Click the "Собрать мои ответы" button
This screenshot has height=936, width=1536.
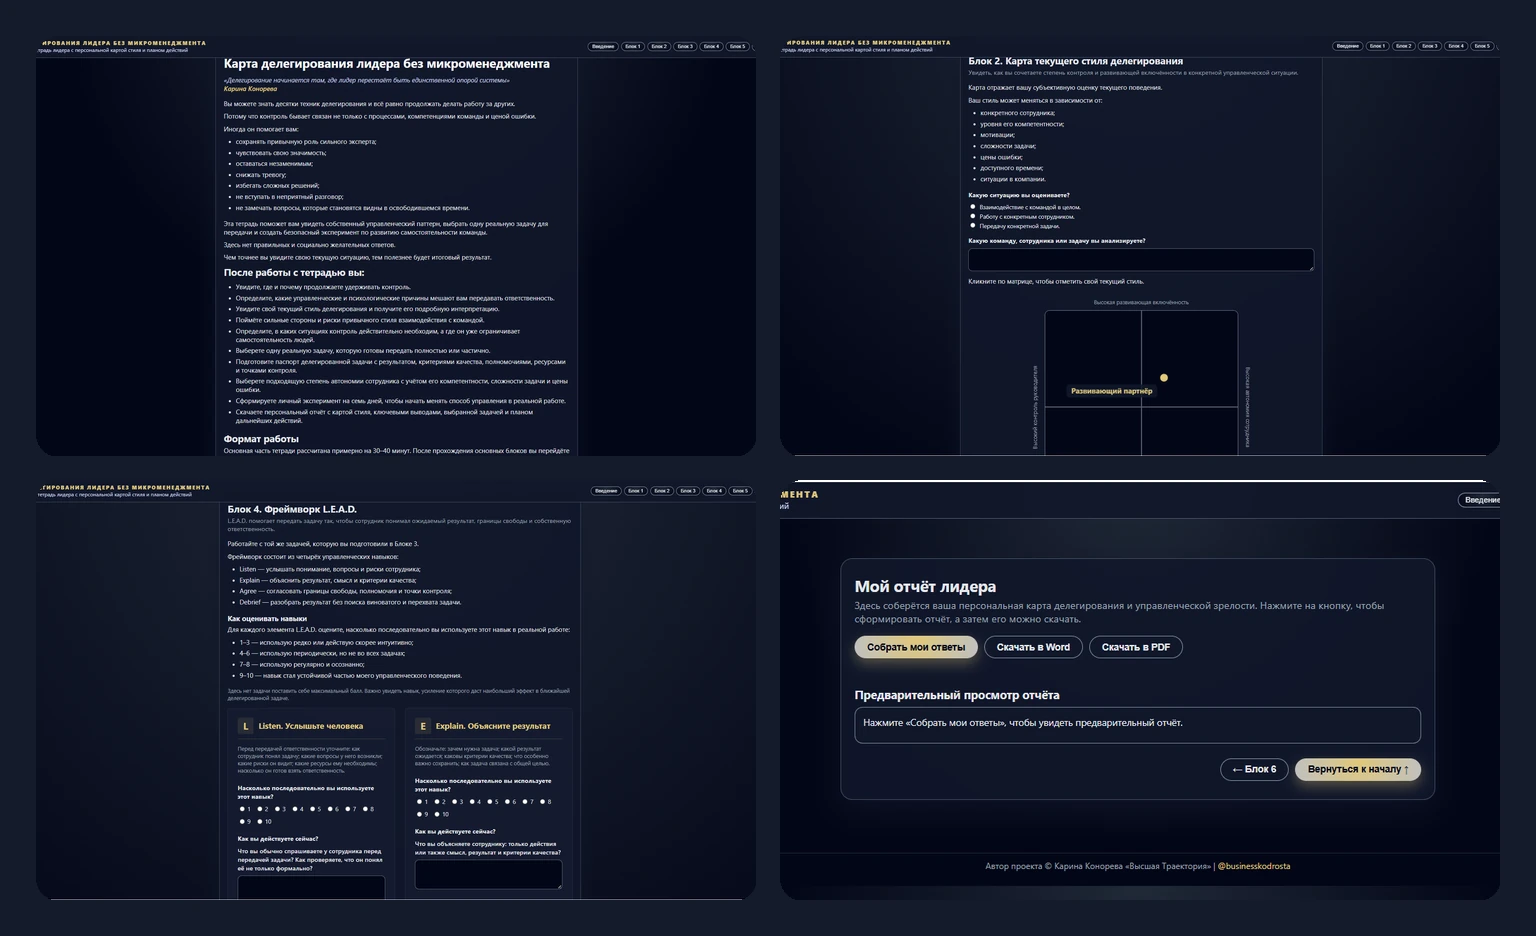point(916,647)
